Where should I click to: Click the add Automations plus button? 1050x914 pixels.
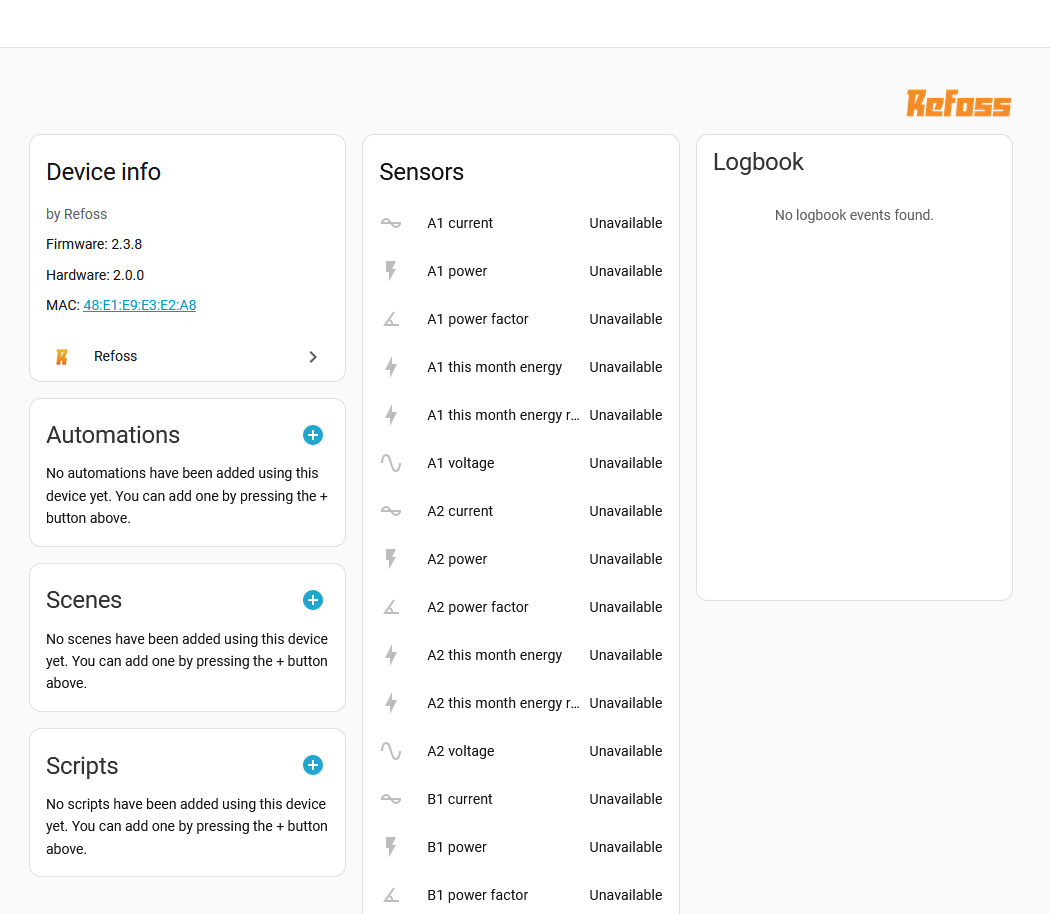tap(313, 435)
